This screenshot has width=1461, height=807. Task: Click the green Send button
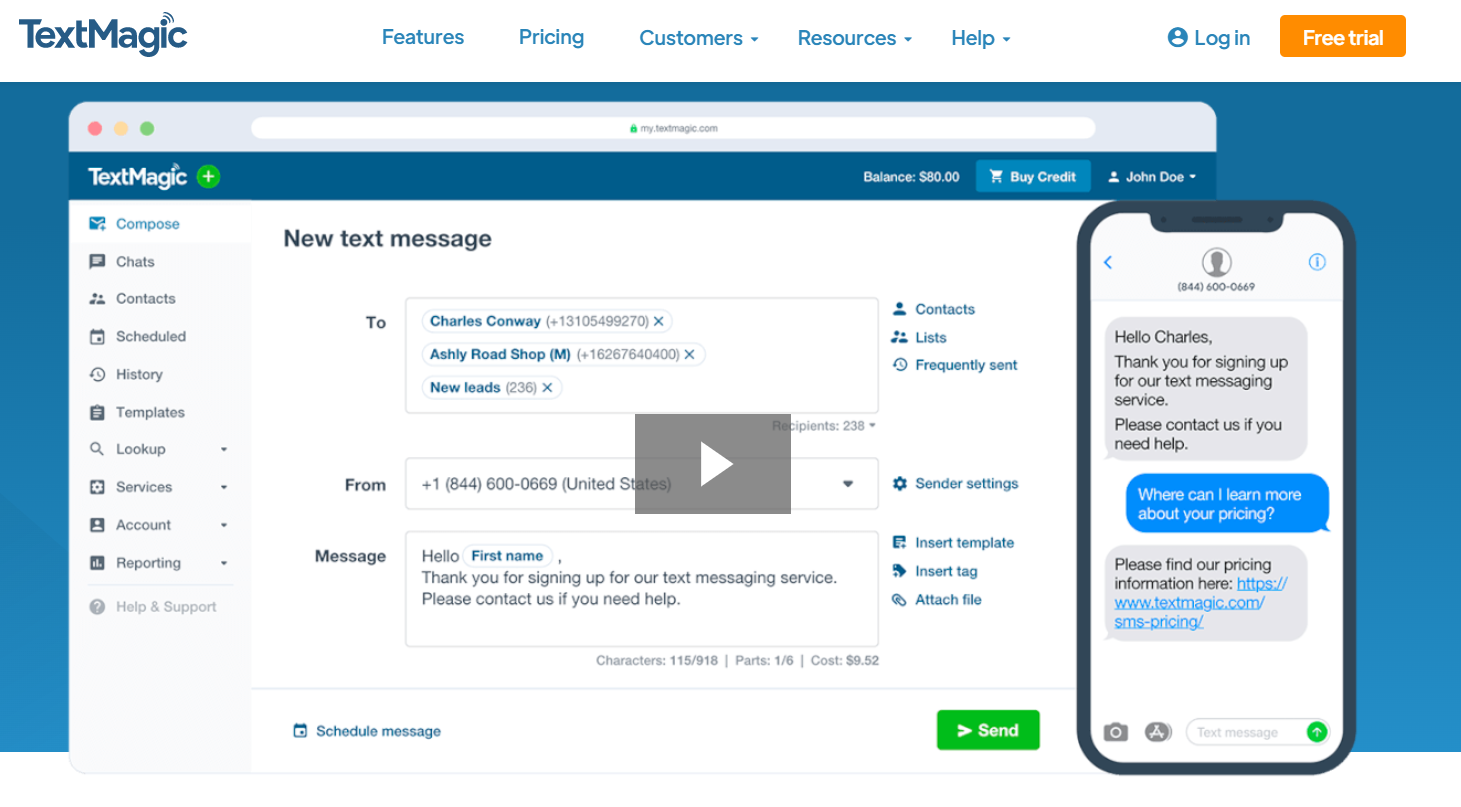[988, 730]
